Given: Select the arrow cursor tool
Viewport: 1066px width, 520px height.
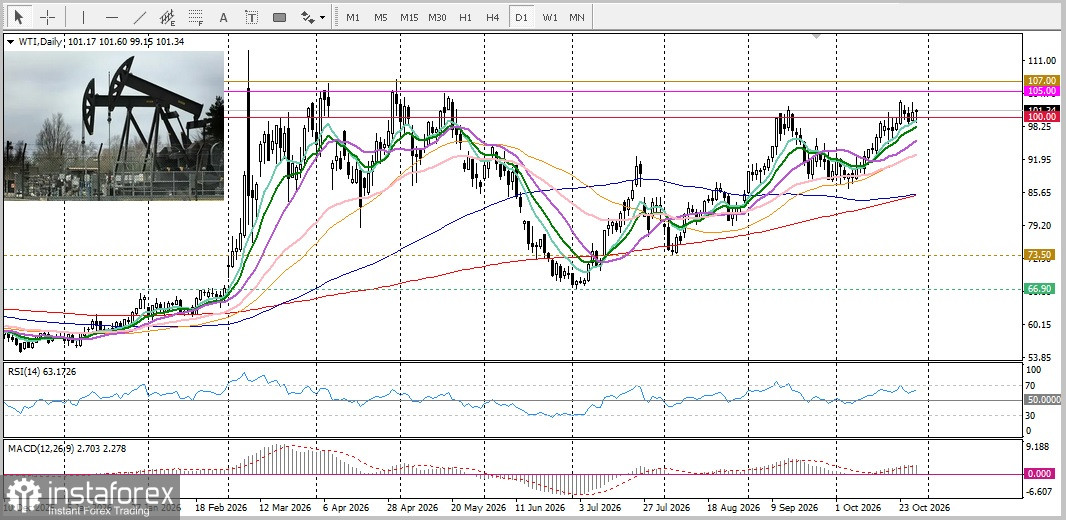Looking at the screenshot, I should (x=18, y=17).
